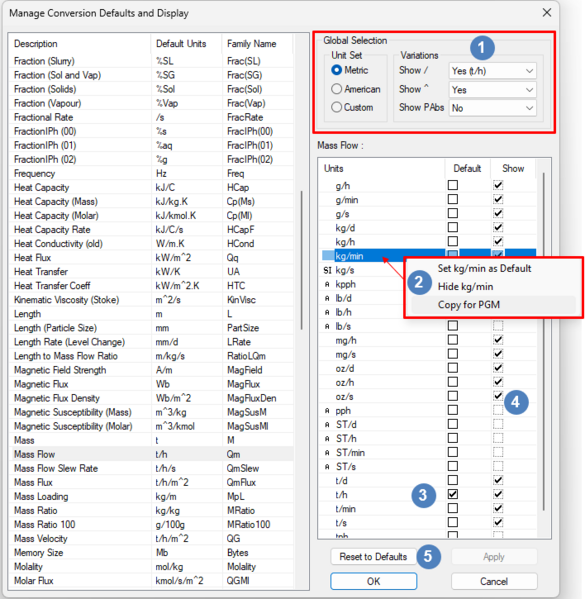Tick the Default checkbox for oz/s
Image resolution: width=585 pixels, height=599 pixels.
tap(453, 396)
